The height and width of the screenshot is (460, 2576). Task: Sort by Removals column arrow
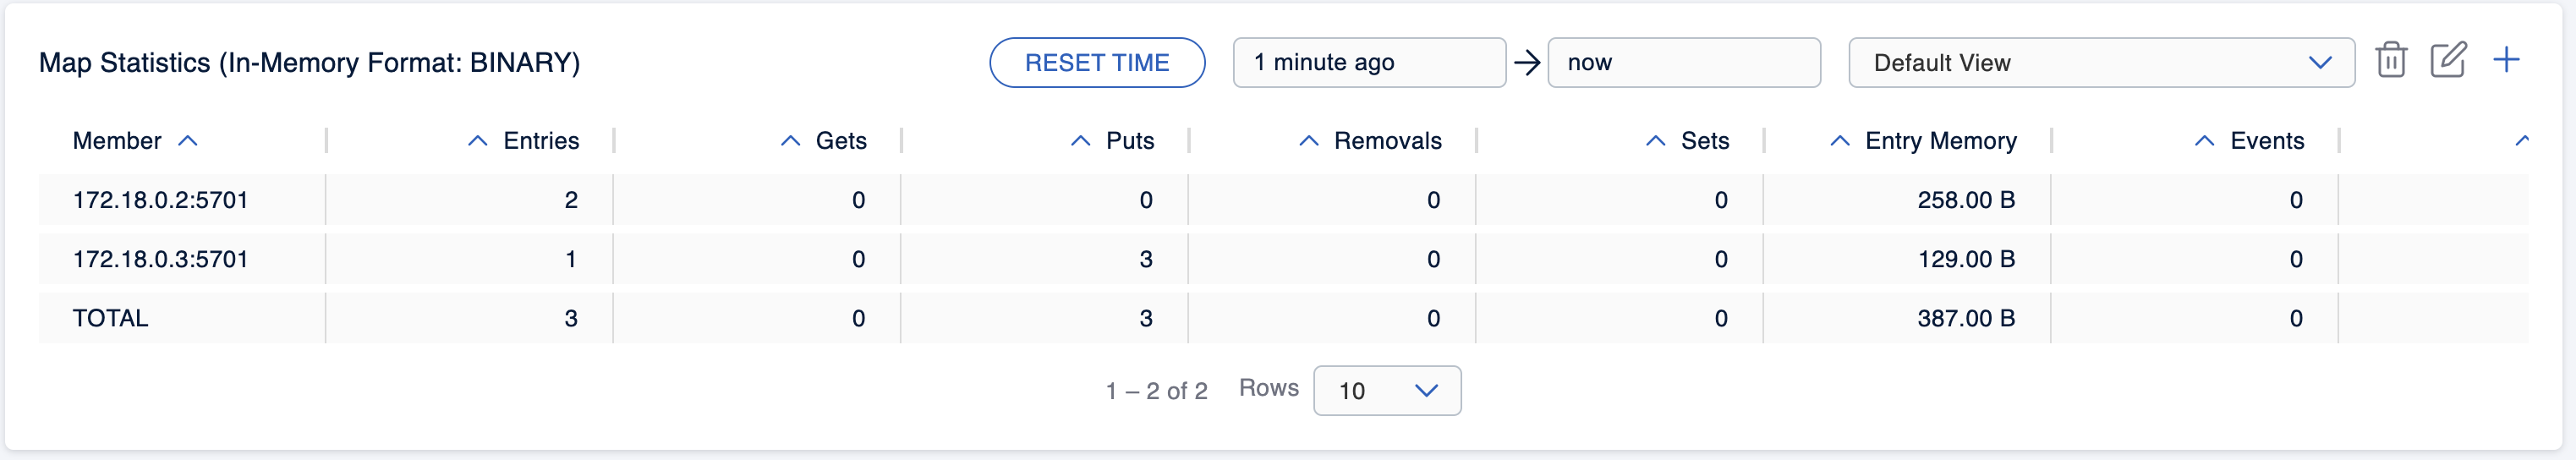(1308, 141)
